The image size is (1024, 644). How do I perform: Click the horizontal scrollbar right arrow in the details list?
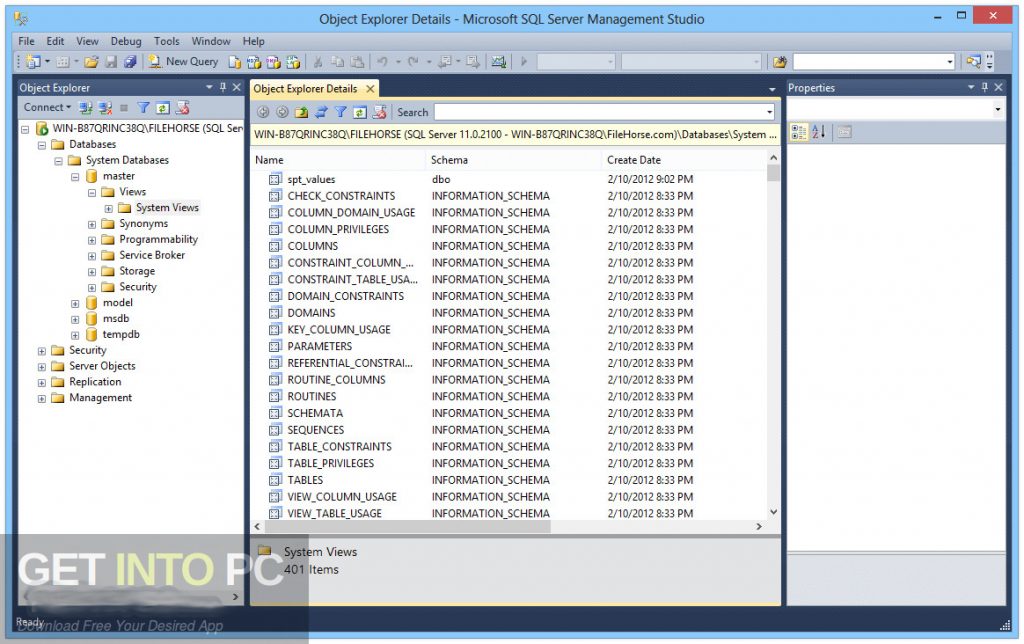[759, 526]
